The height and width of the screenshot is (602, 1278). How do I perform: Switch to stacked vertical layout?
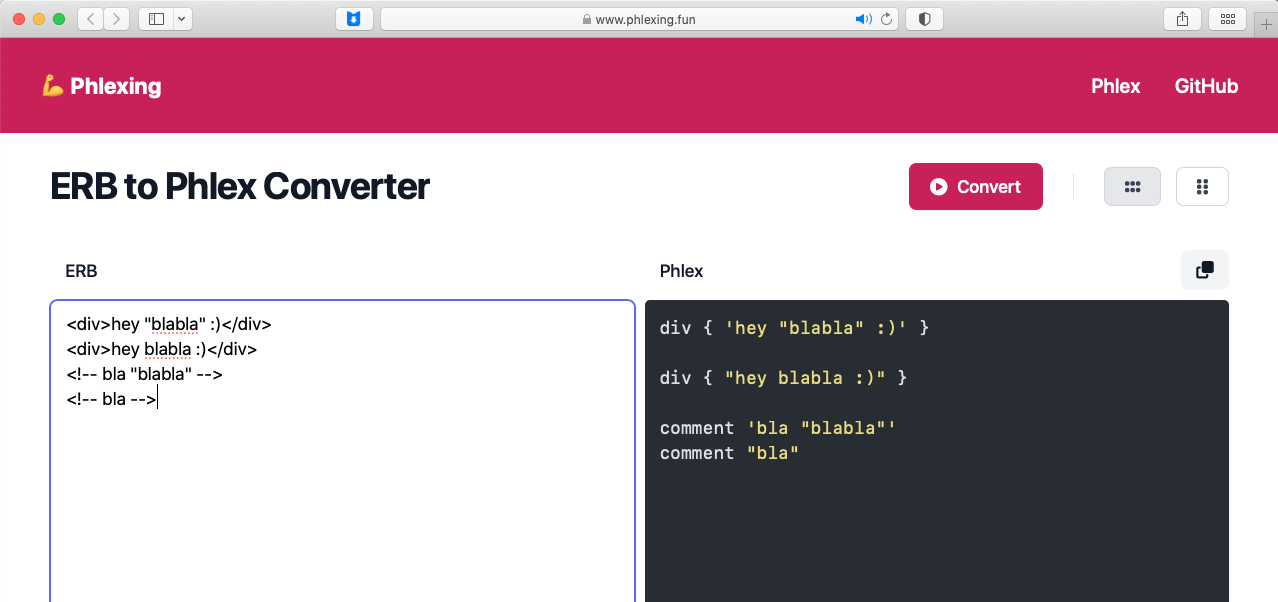[x=1202, y=186]
